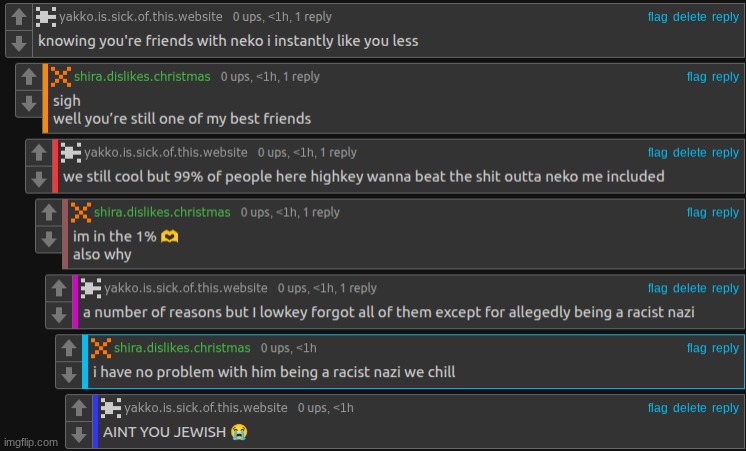
Task: Downvote the "knowing you're friends with neko" comment
Action: click(19, 43)
